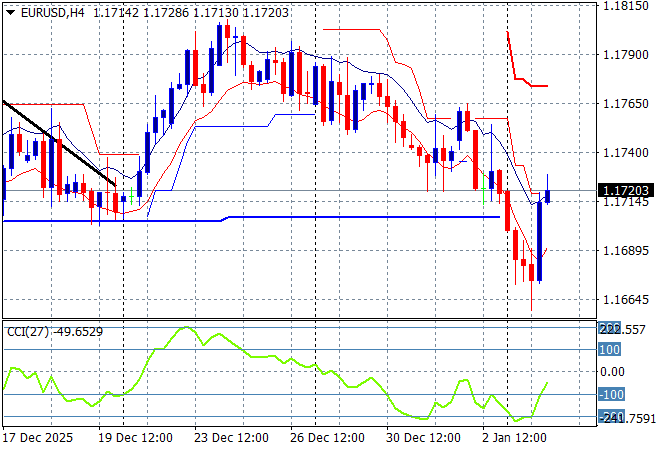This screenshot has width=660, height=450.
Task: Select the high price value 1.17286
Action: pos(166,13)
